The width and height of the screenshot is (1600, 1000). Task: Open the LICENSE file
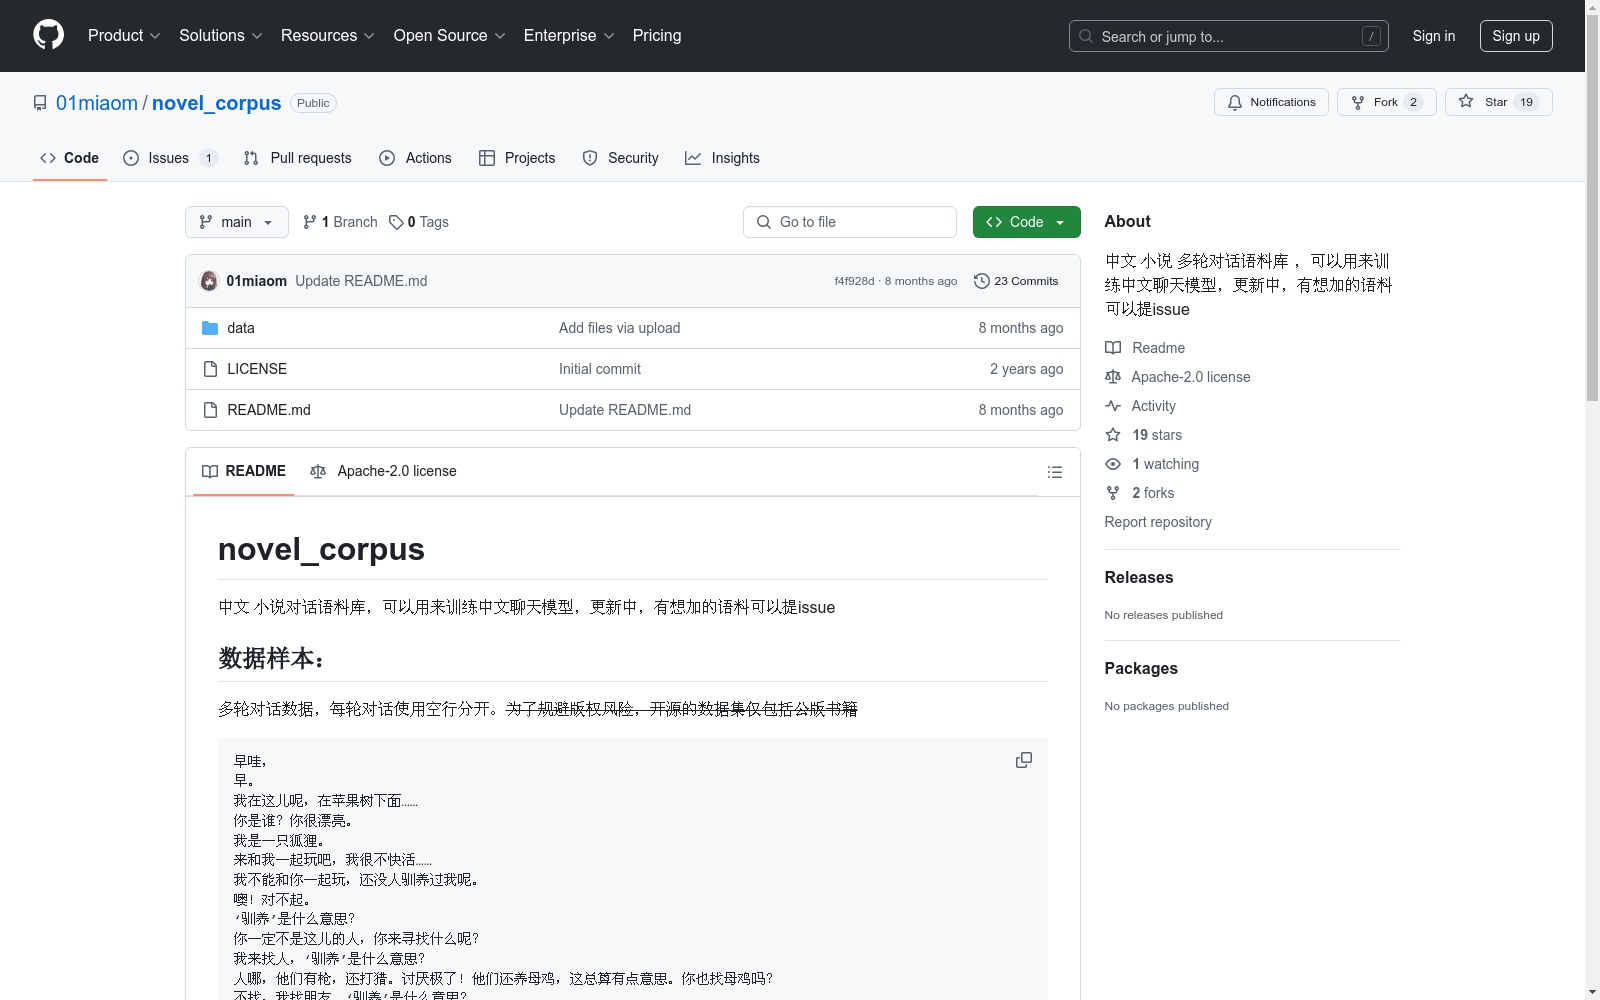click(x=257, y=369)
